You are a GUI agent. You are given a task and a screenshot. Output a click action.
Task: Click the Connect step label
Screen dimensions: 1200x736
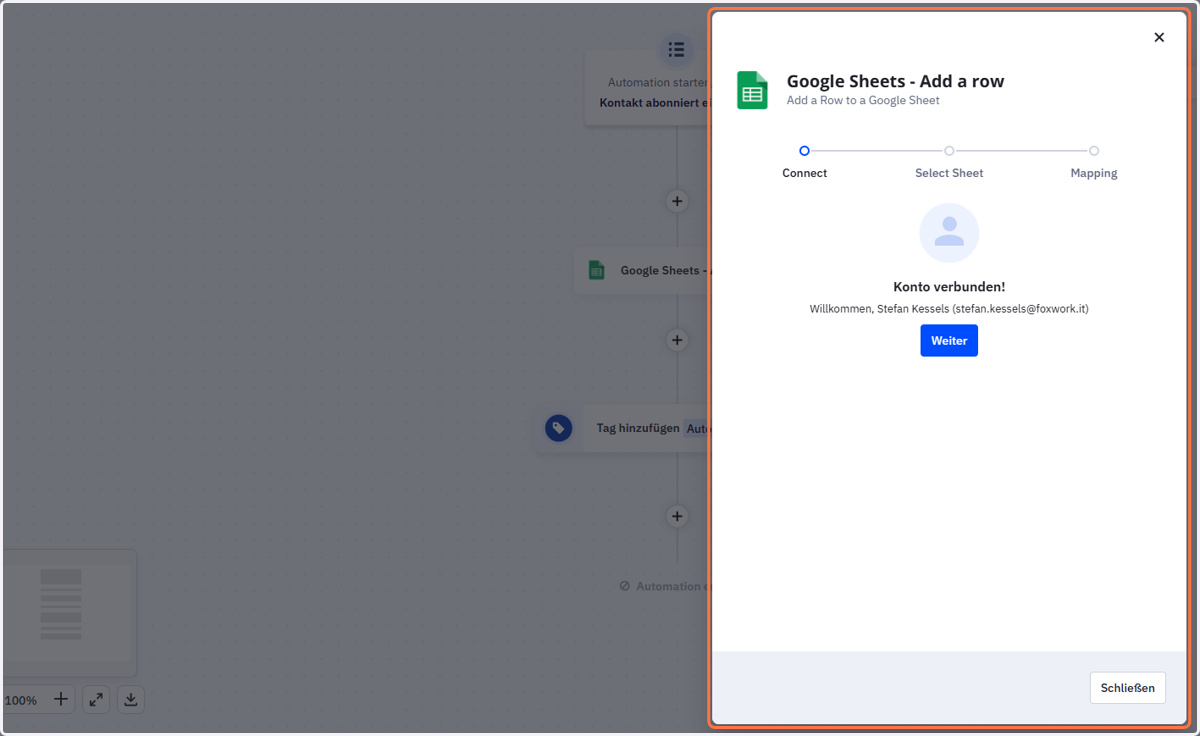click(x=804, y=173)
